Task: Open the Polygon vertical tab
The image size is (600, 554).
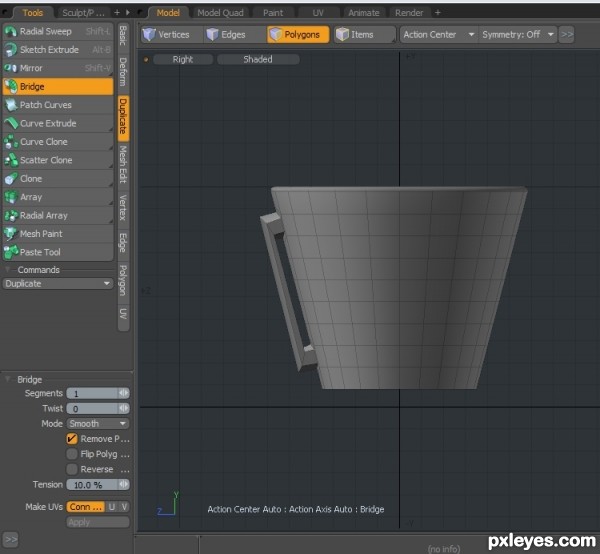Action: coord(123,280)
